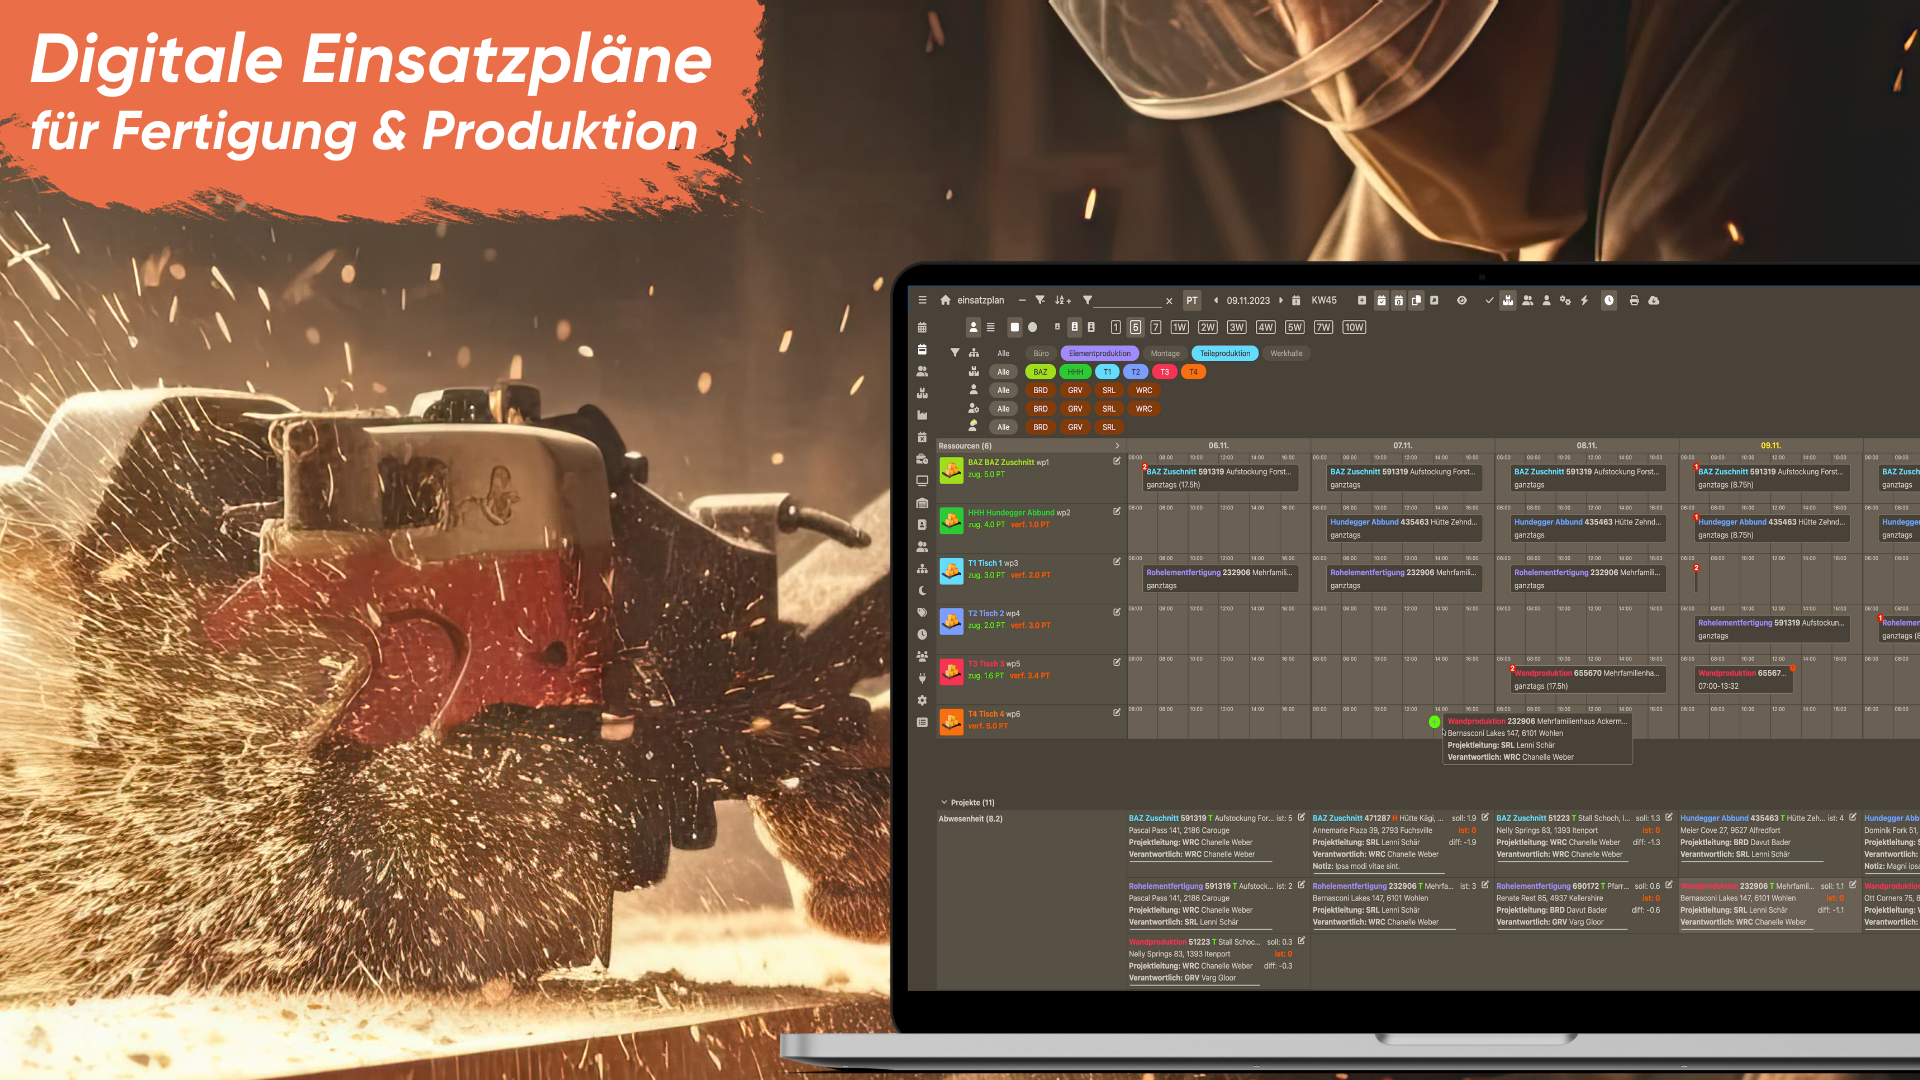Select the red T3 resource color chip
This screenshot has height=1080, width=1920.
click(x=1164, y=372)
